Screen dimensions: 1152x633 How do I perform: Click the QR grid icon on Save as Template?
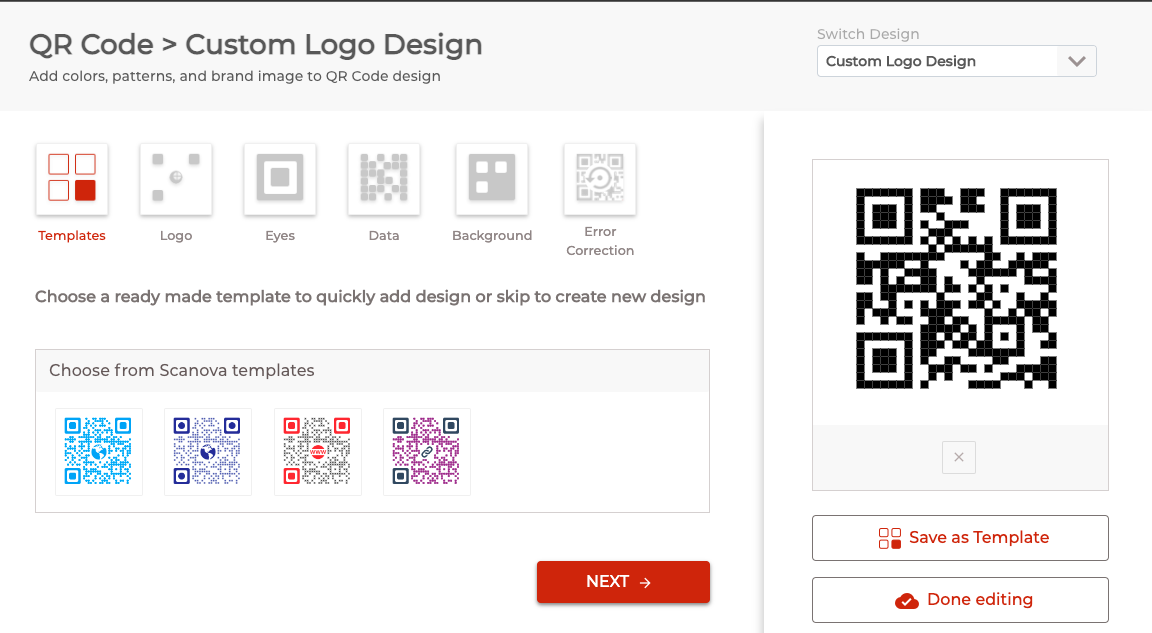tap(889, 537)
